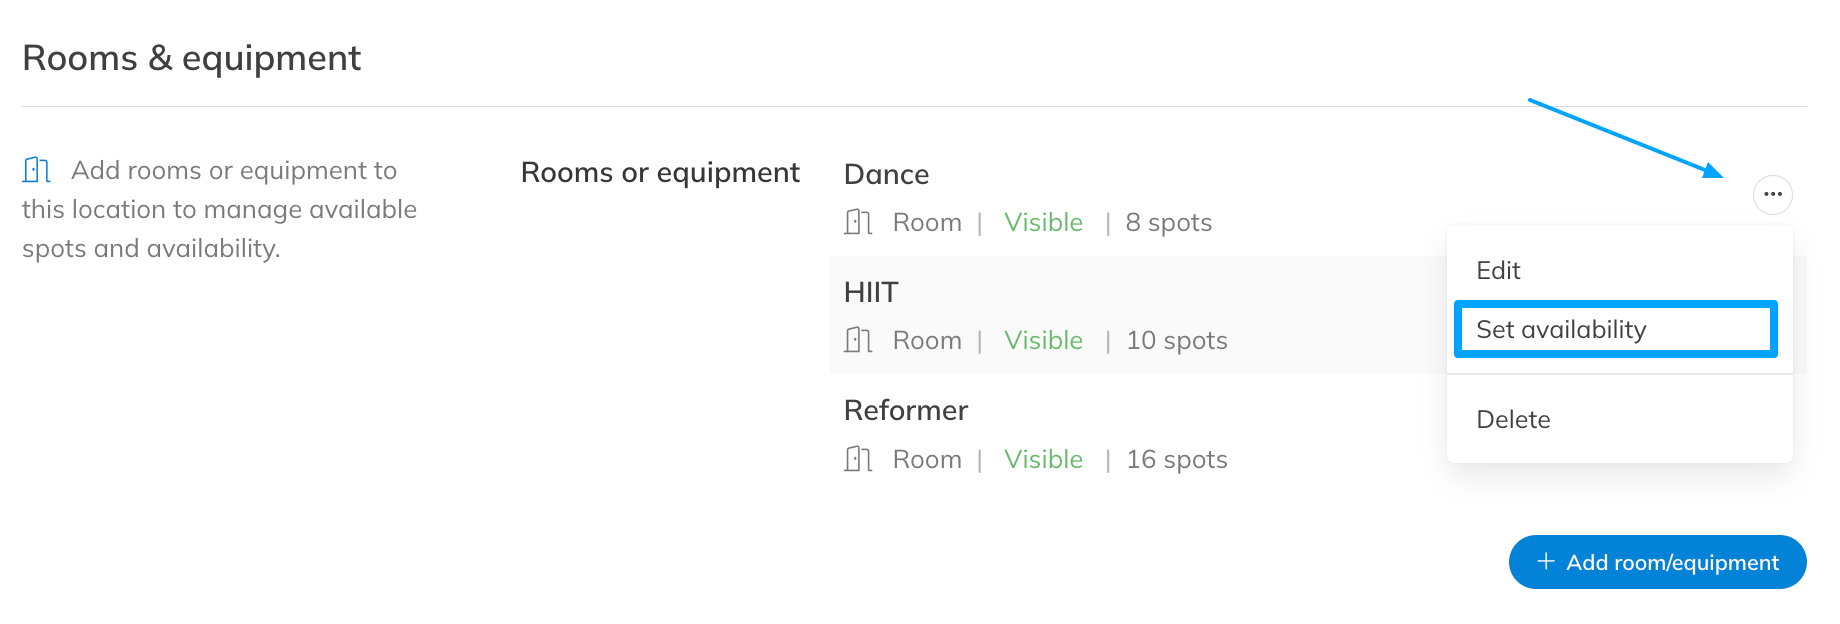Click the Reformer room name
The image size is (1840, 624).
[905, 411]
